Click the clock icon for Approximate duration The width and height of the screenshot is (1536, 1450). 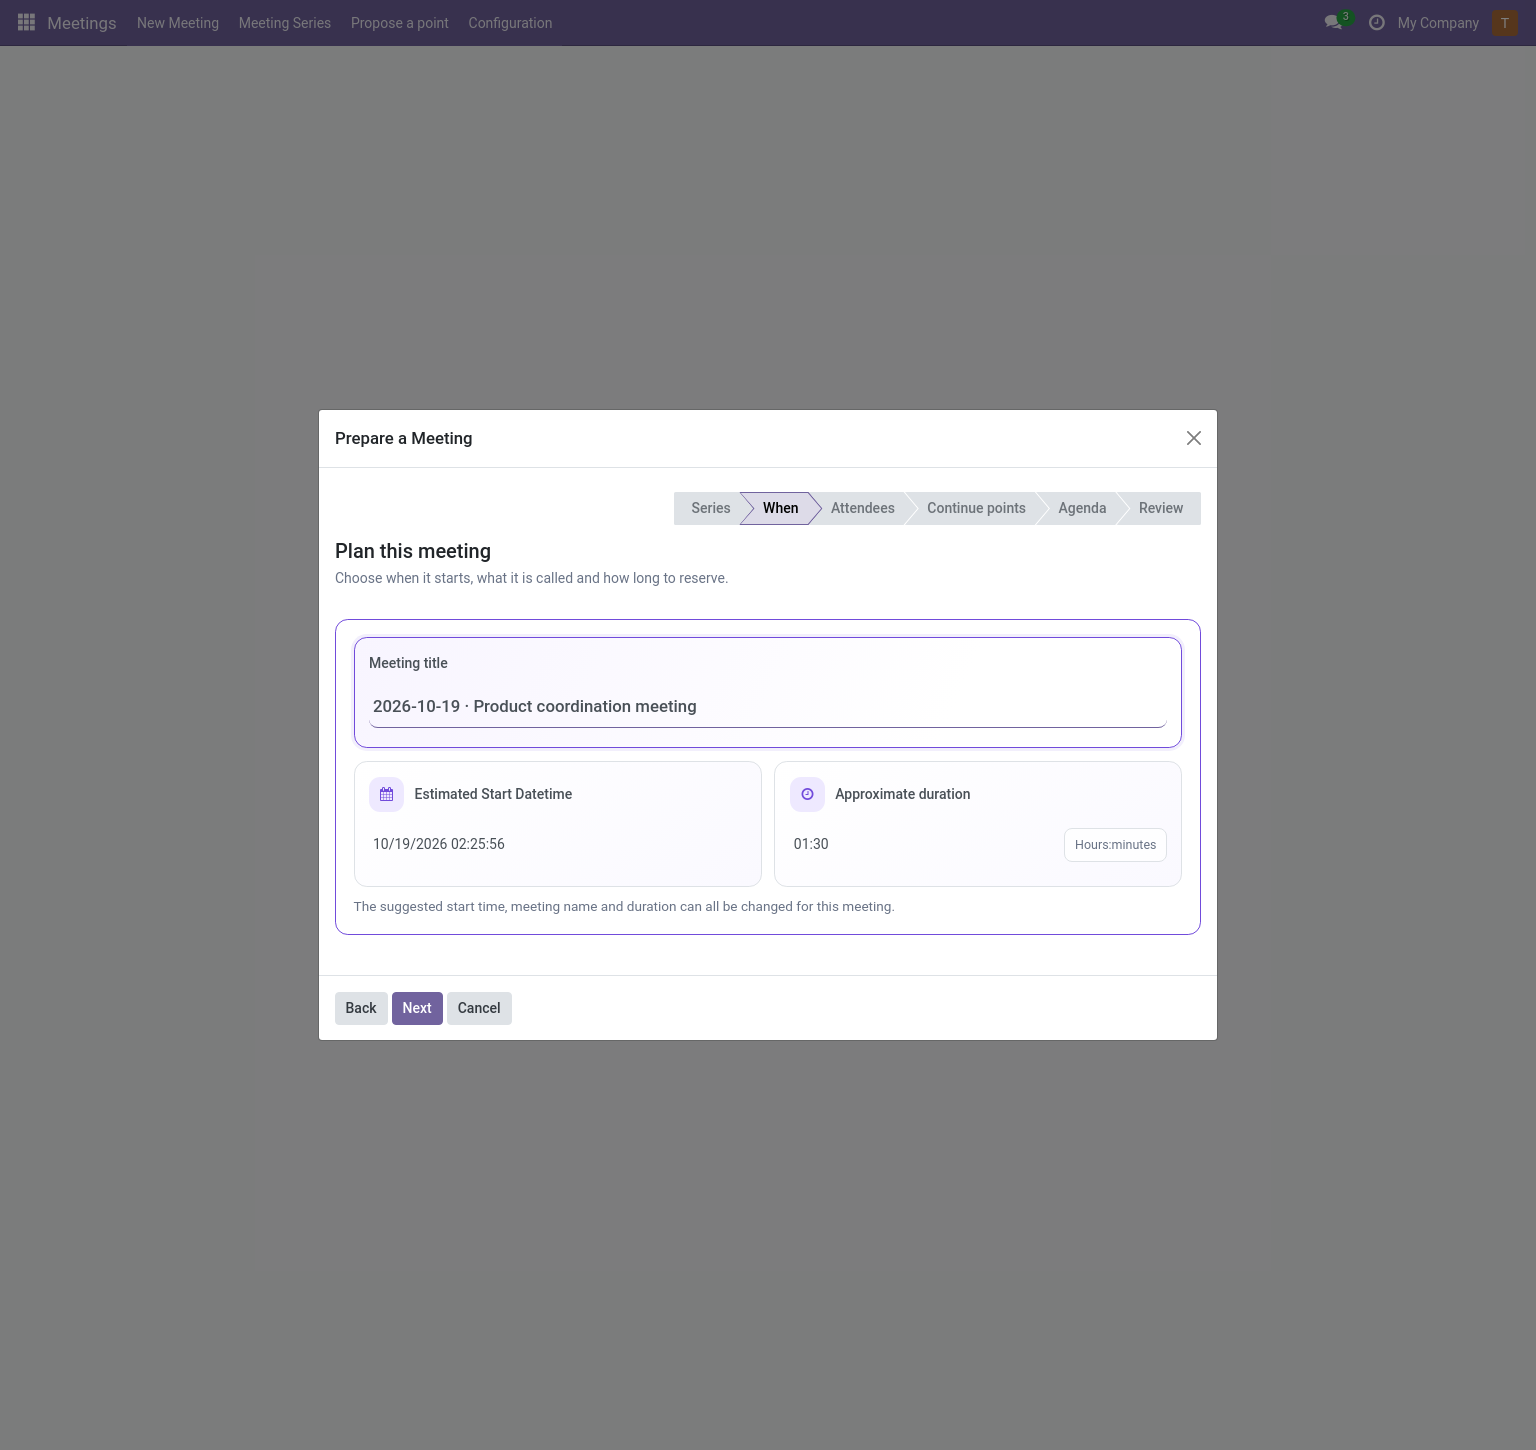(x=807, y=794)
